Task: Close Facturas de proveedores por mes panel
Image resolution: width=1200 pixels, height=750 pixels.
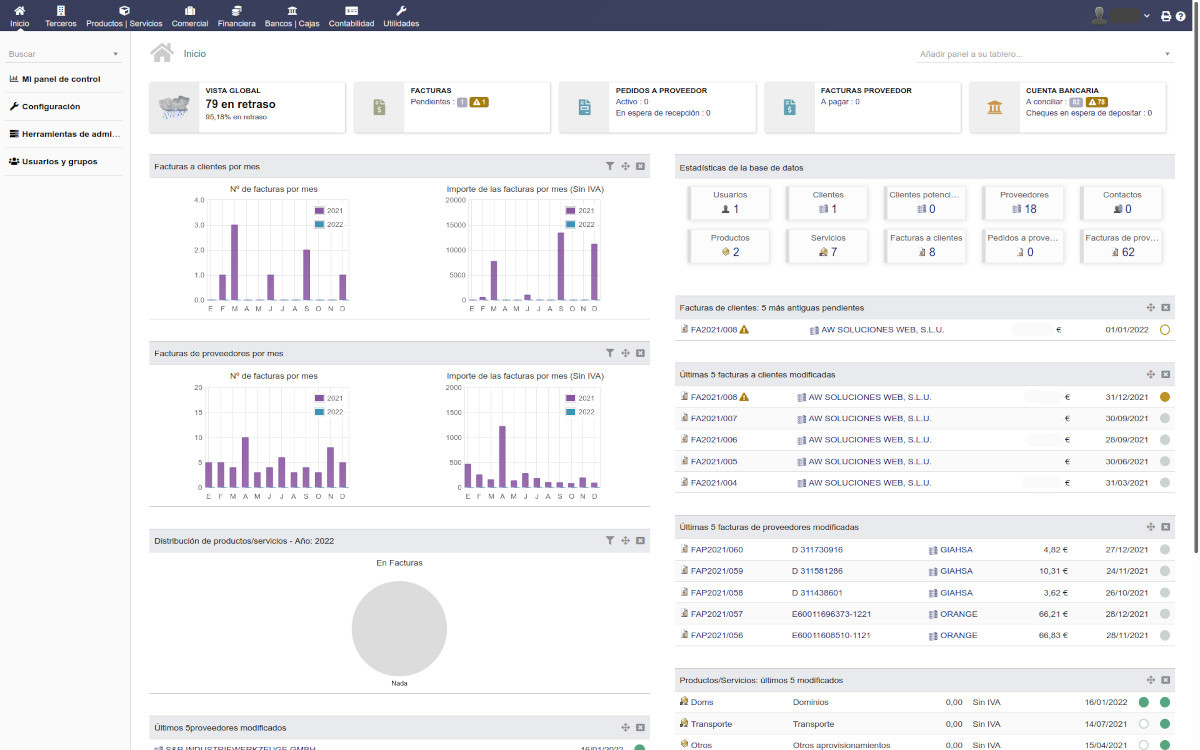Action: [x=640, y=353]
